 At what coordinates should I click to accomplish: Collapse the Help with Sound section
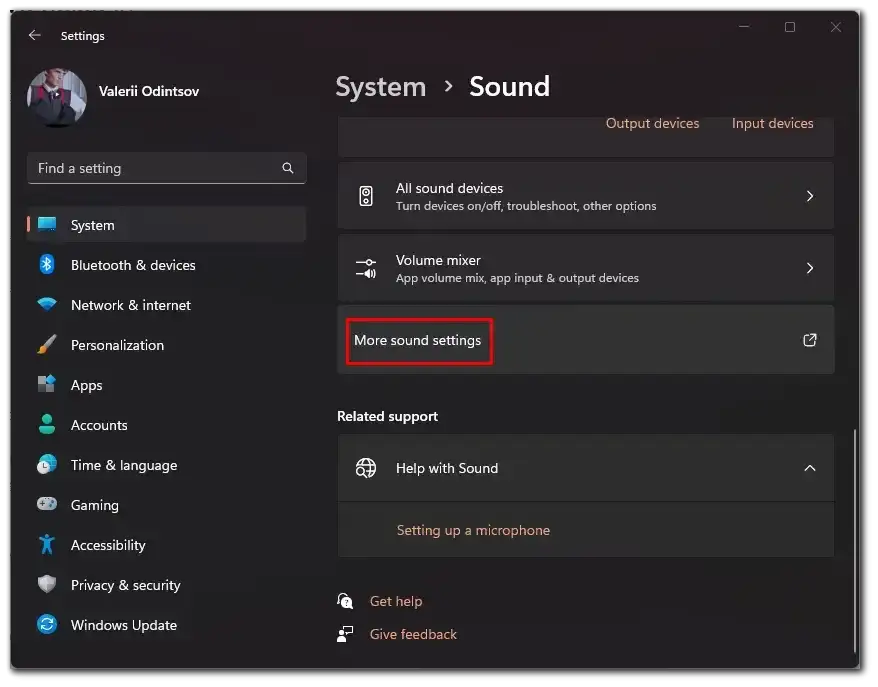pos(810,468)
